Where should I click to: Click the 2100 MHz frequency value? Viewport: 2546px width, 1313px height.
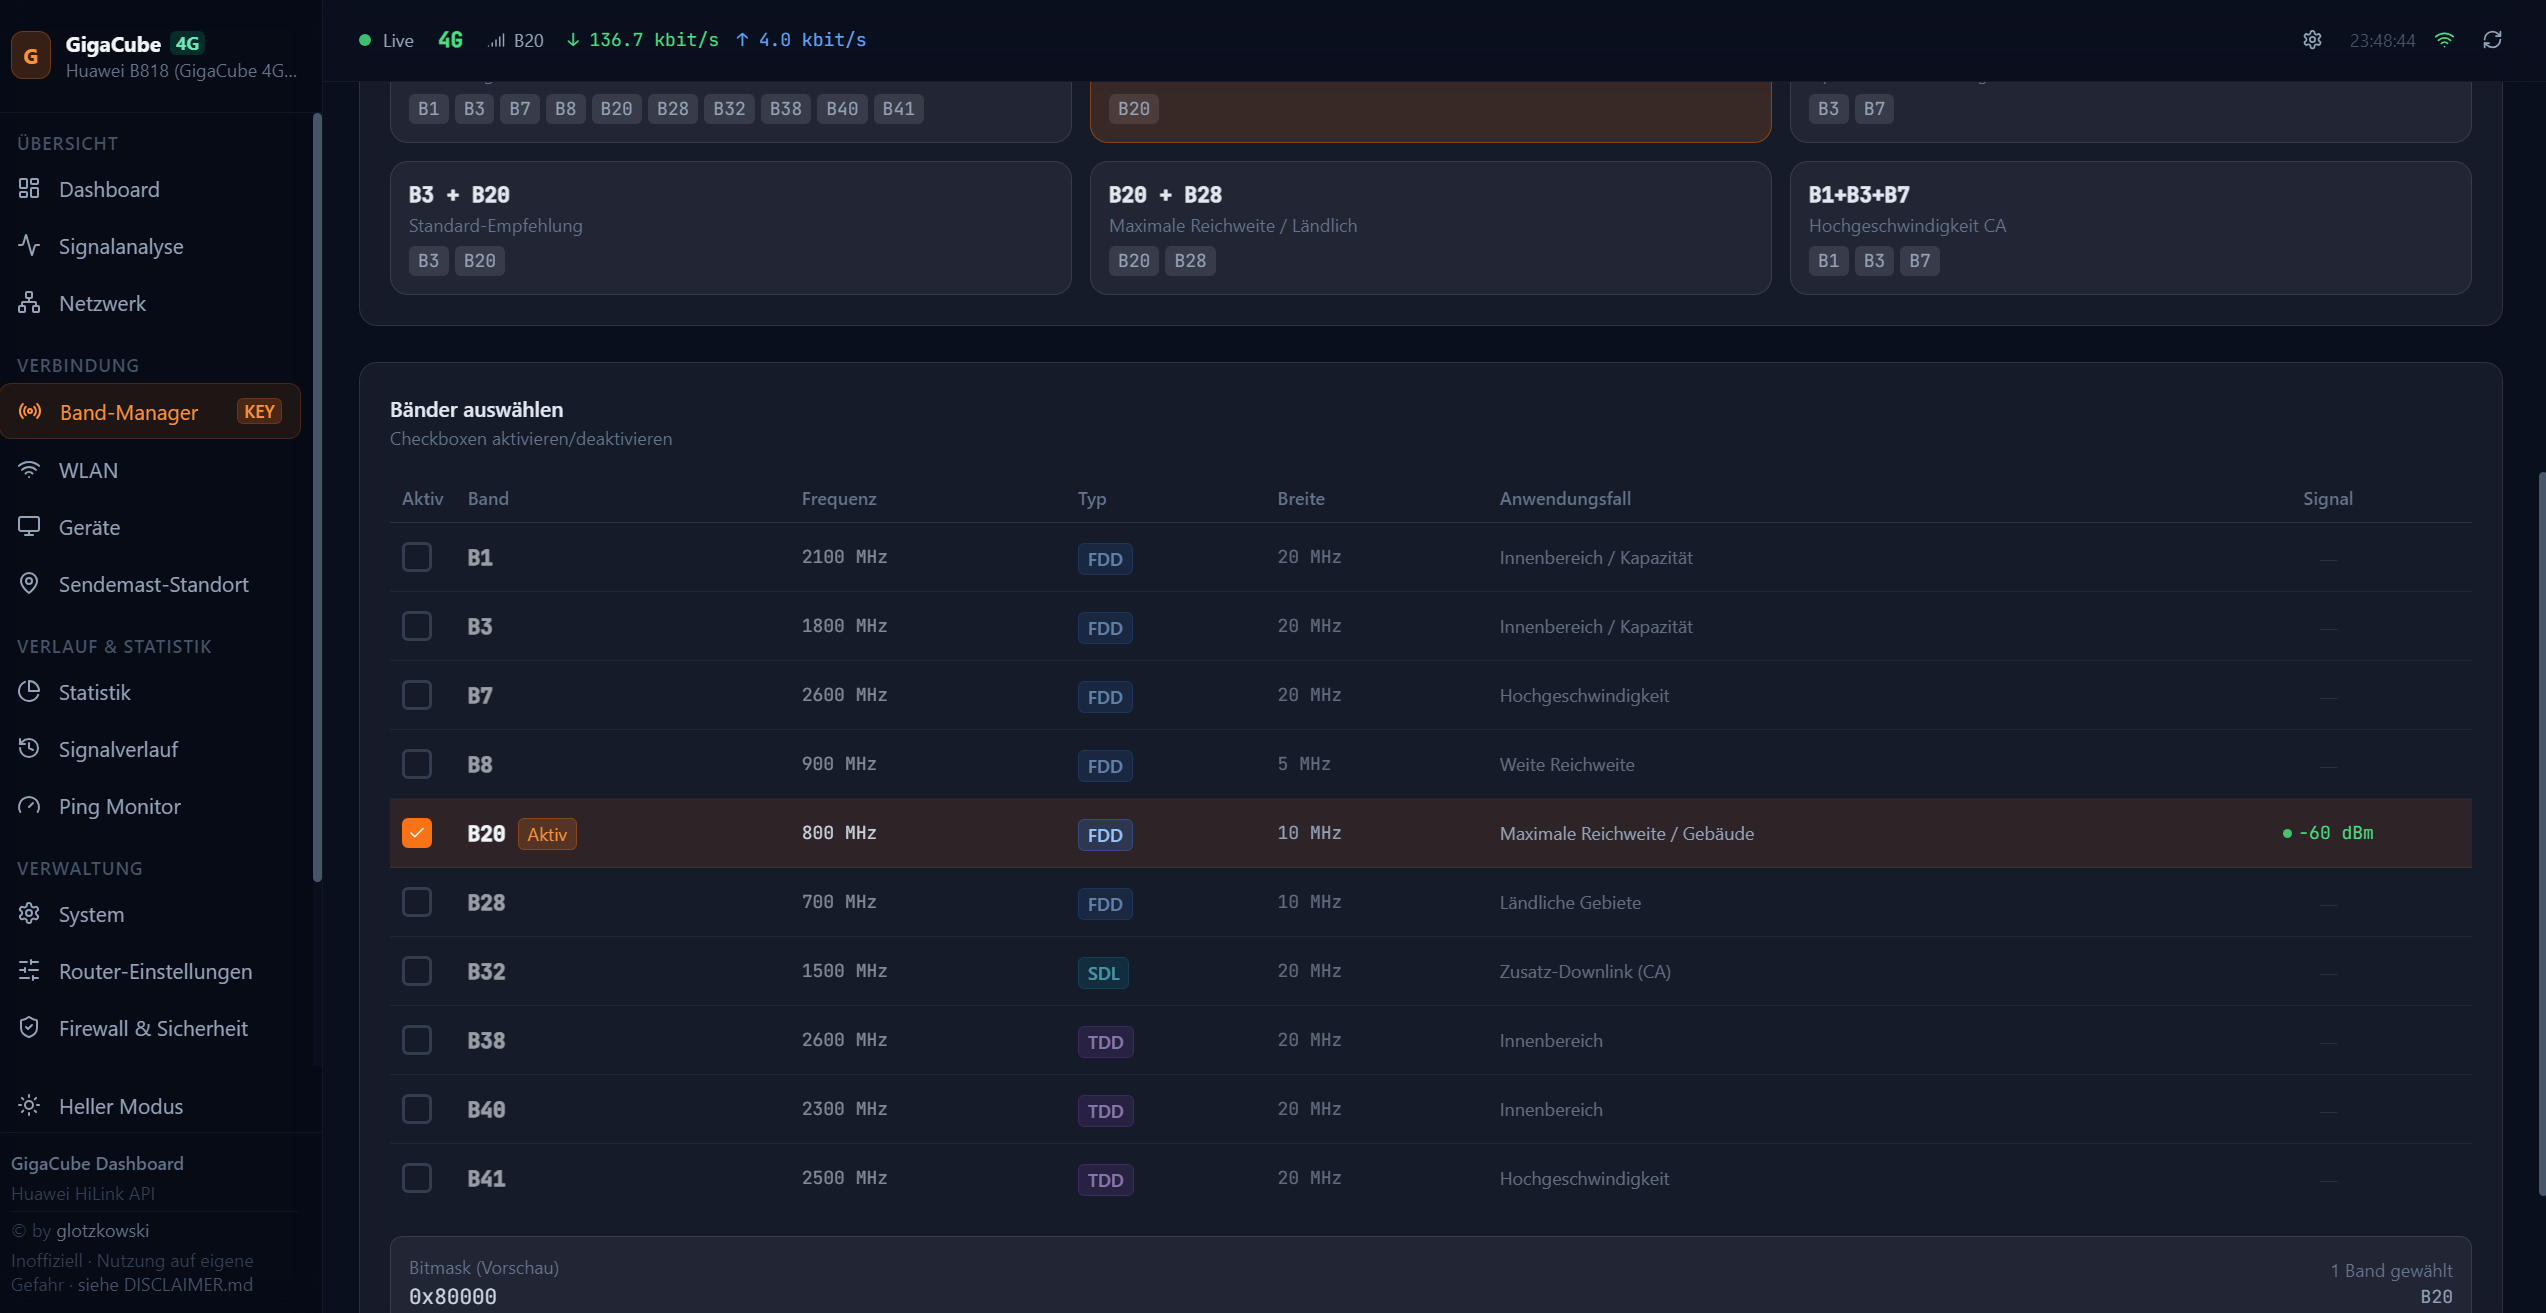tap(844, 557)
